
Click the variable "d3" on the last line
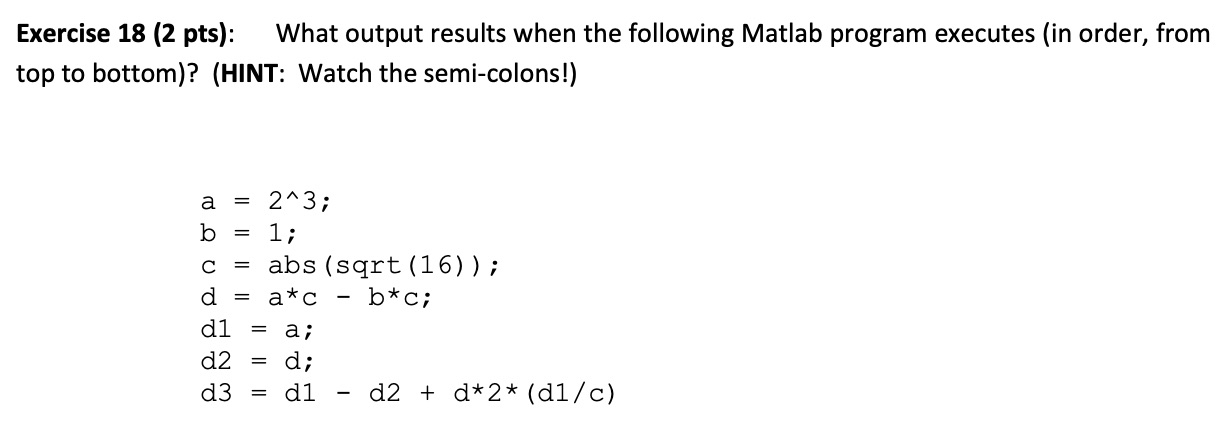tap(216, 393)
